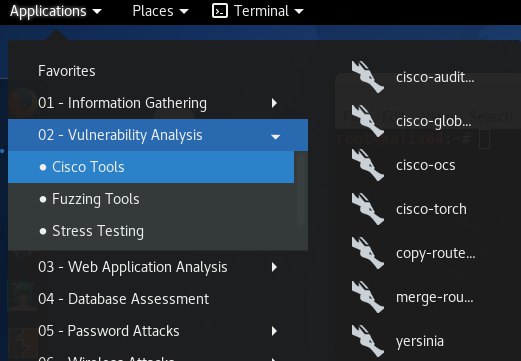The width and height of the screenshot is (521, 361).
Task: Expand the 01 - Information Gathering arrow
Action: coord(274,103)
